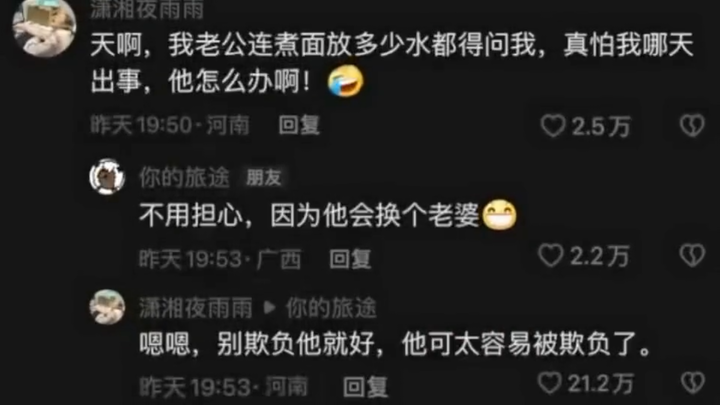Screen dimensions: 720x405
Task: Tap comment text 嗯嗯，别欺负他就好
Action: 257,343
